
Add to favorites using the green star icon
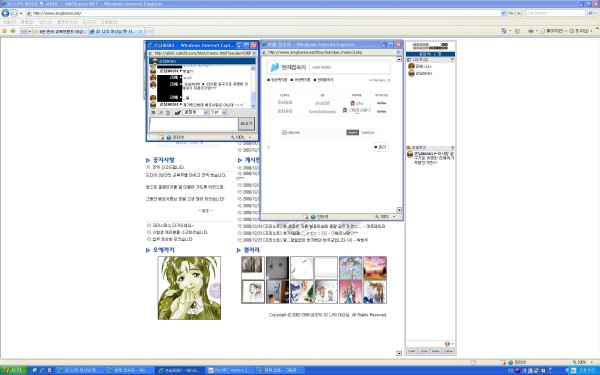(x=13, y=31)
